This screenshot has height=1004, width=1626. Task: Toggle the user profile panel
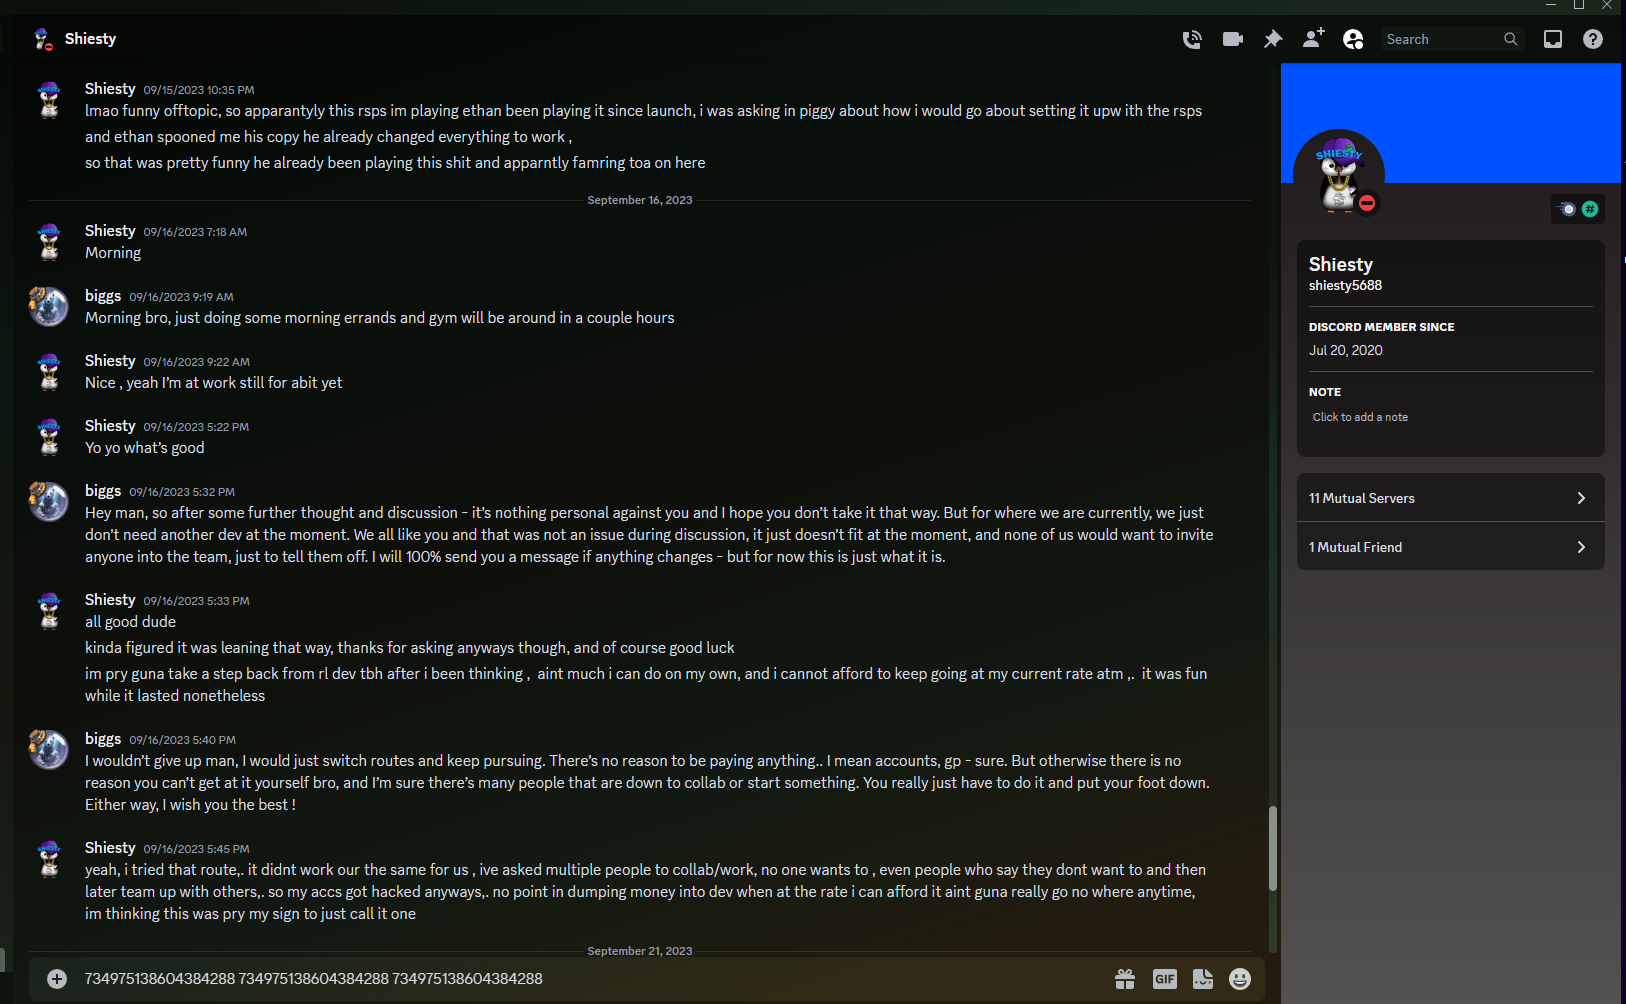1353,39
